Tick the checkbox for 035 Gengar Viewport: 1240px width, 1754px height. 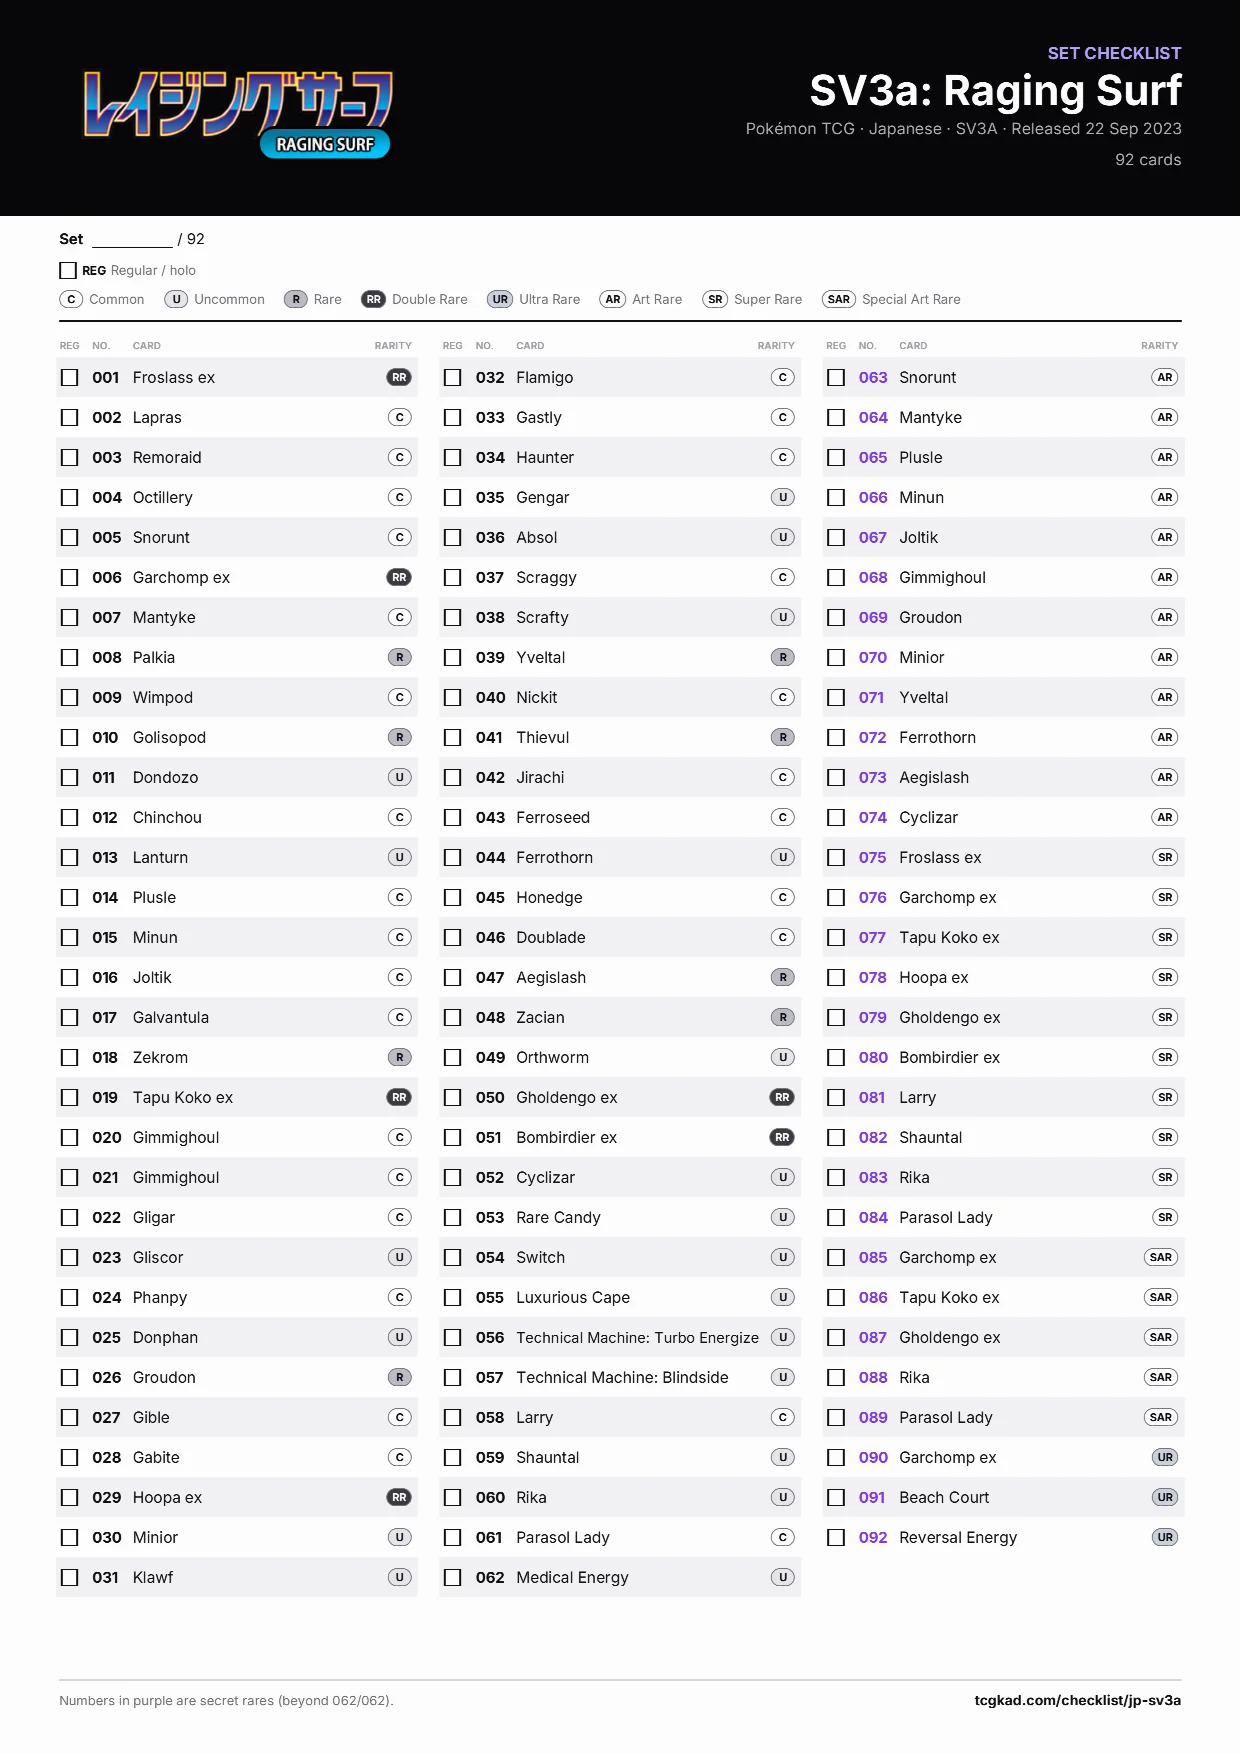tap(453, 497)
